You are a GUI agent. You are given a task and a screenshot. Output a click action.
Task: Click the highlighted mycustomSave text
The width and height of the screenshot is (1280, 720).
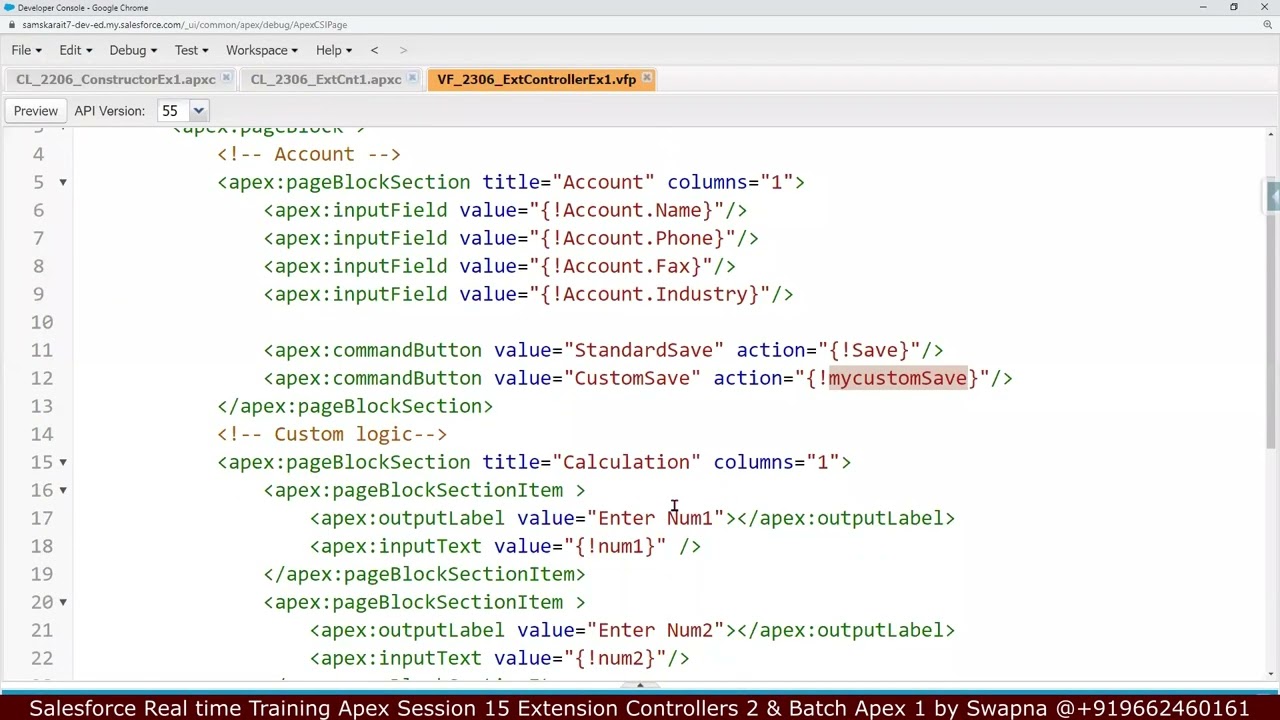click(x=897, y=378)
